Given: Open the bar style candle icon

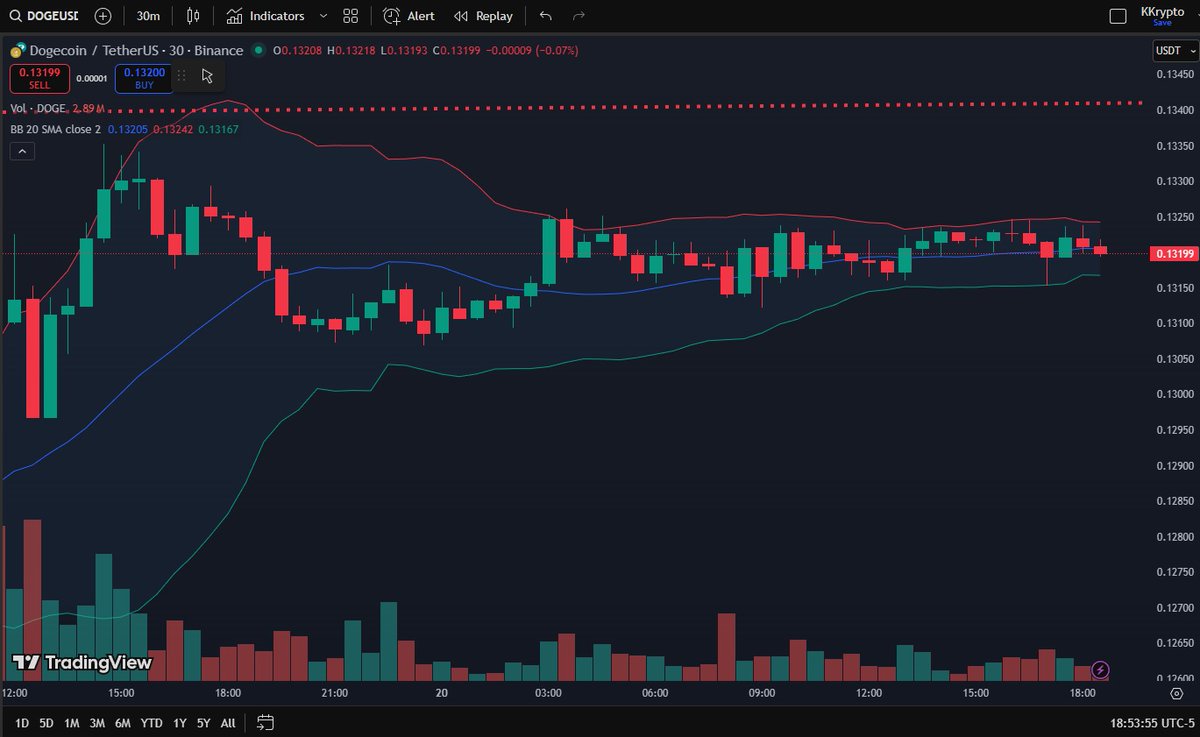Looking at the screenshot, I should [x=193, y=15].
